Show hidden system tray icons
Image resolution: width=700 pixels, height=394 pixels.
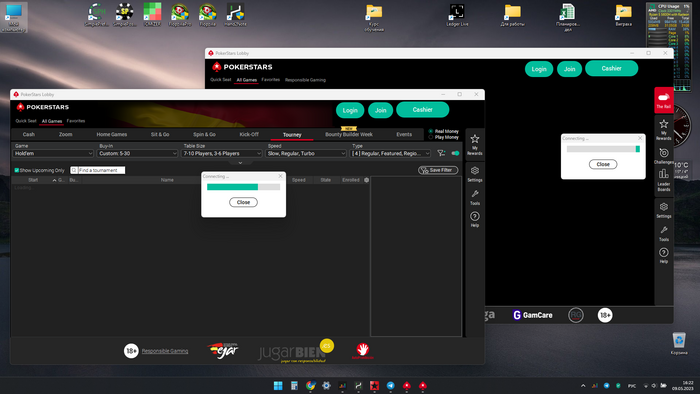583,386
